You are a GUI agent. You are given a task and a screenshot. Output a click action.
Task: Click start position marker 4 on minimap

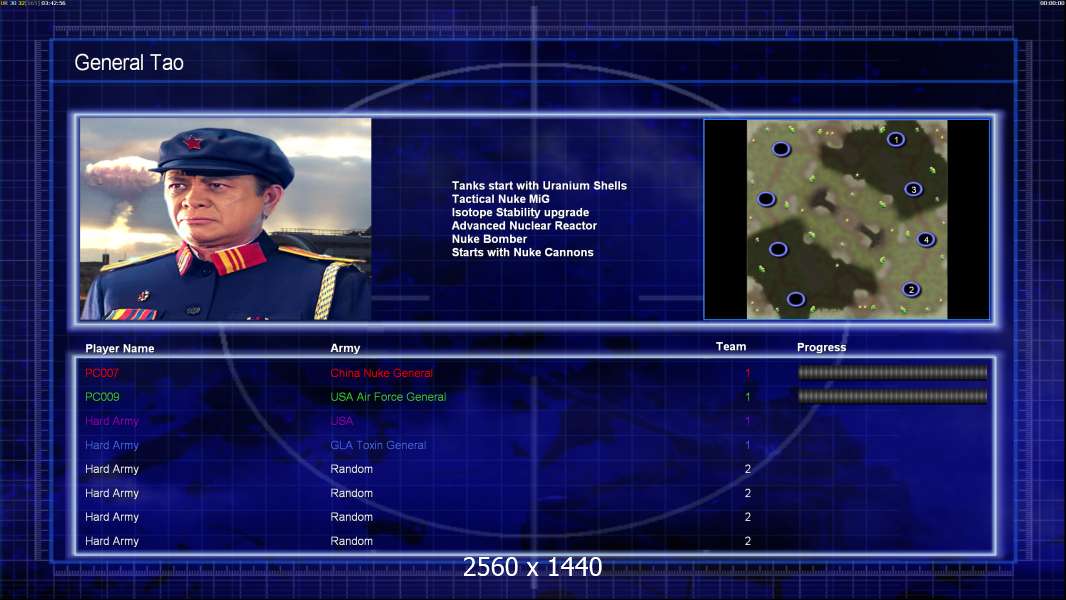point(926,239)
